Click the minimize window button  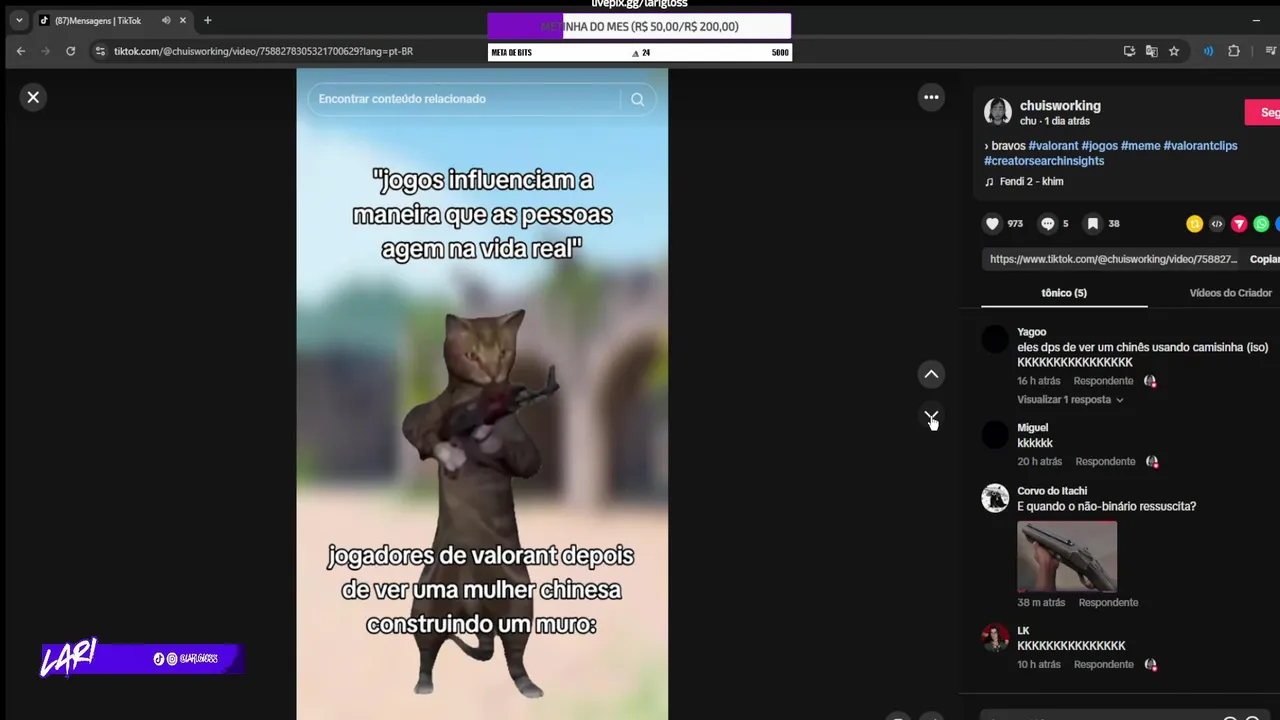(1256, 20)
